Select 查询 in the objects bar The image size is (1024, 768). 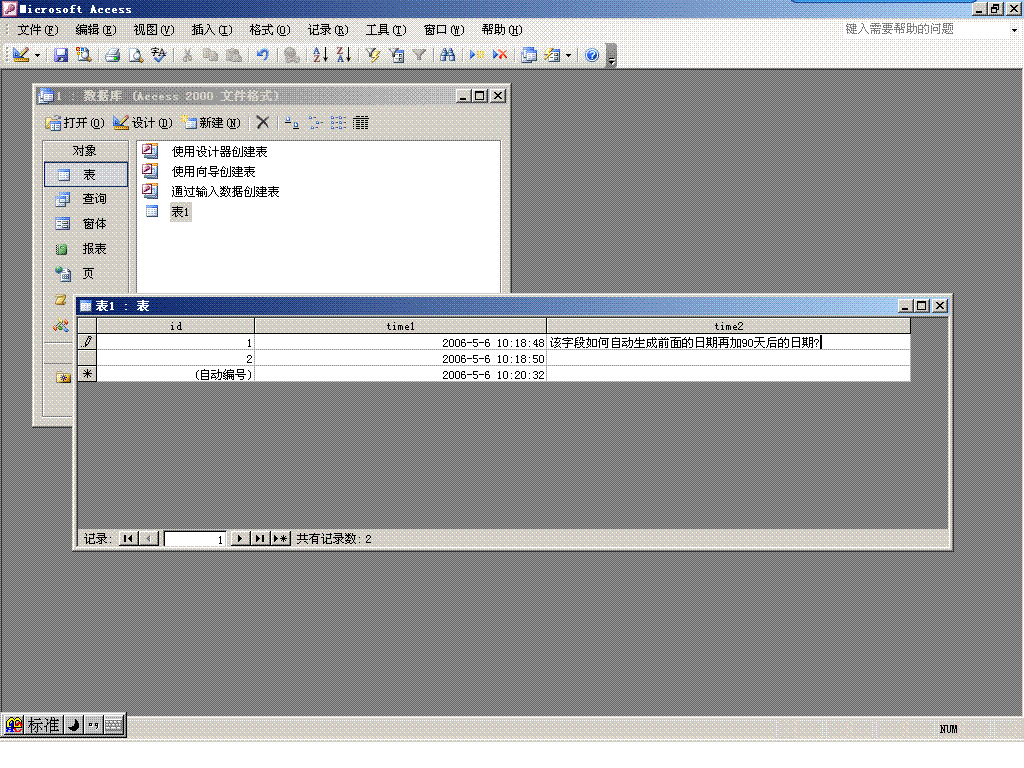(86, 199)
